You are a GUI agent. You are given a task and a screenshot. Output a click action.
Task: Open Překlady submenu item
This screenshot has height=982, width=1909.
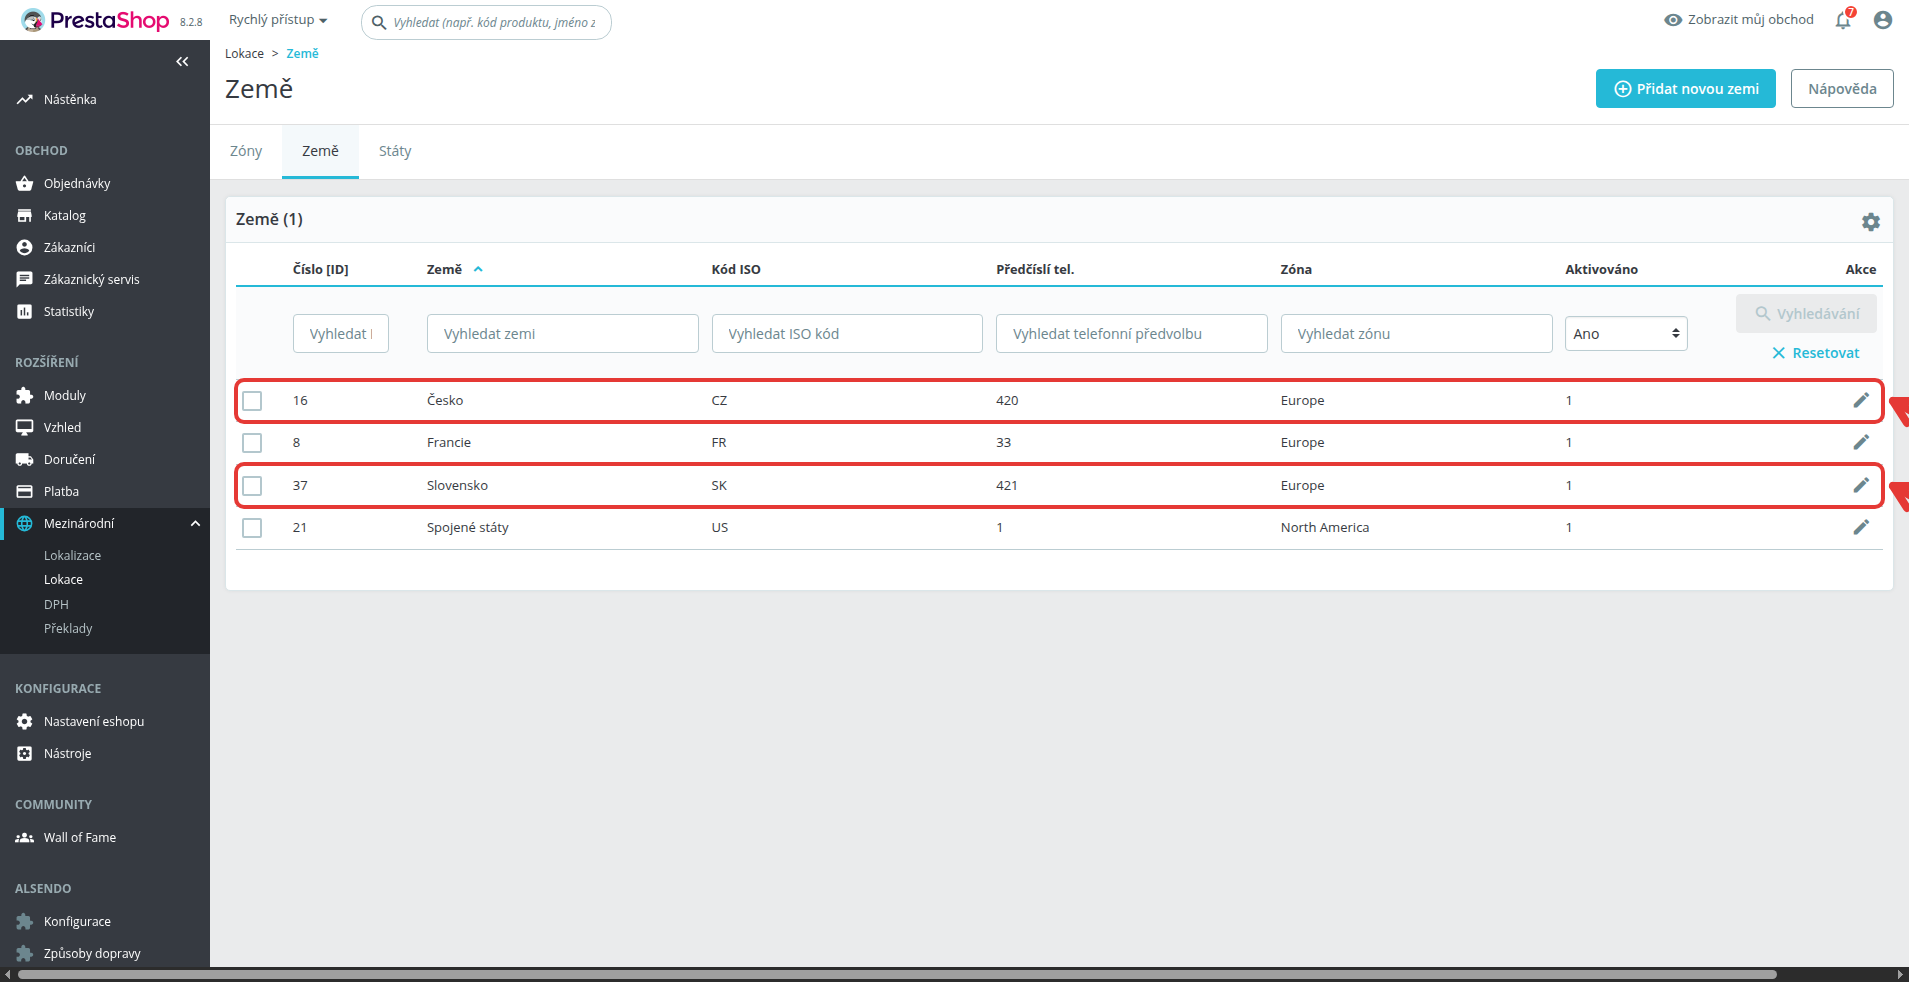pyautogui.click(x=68, y=629)
